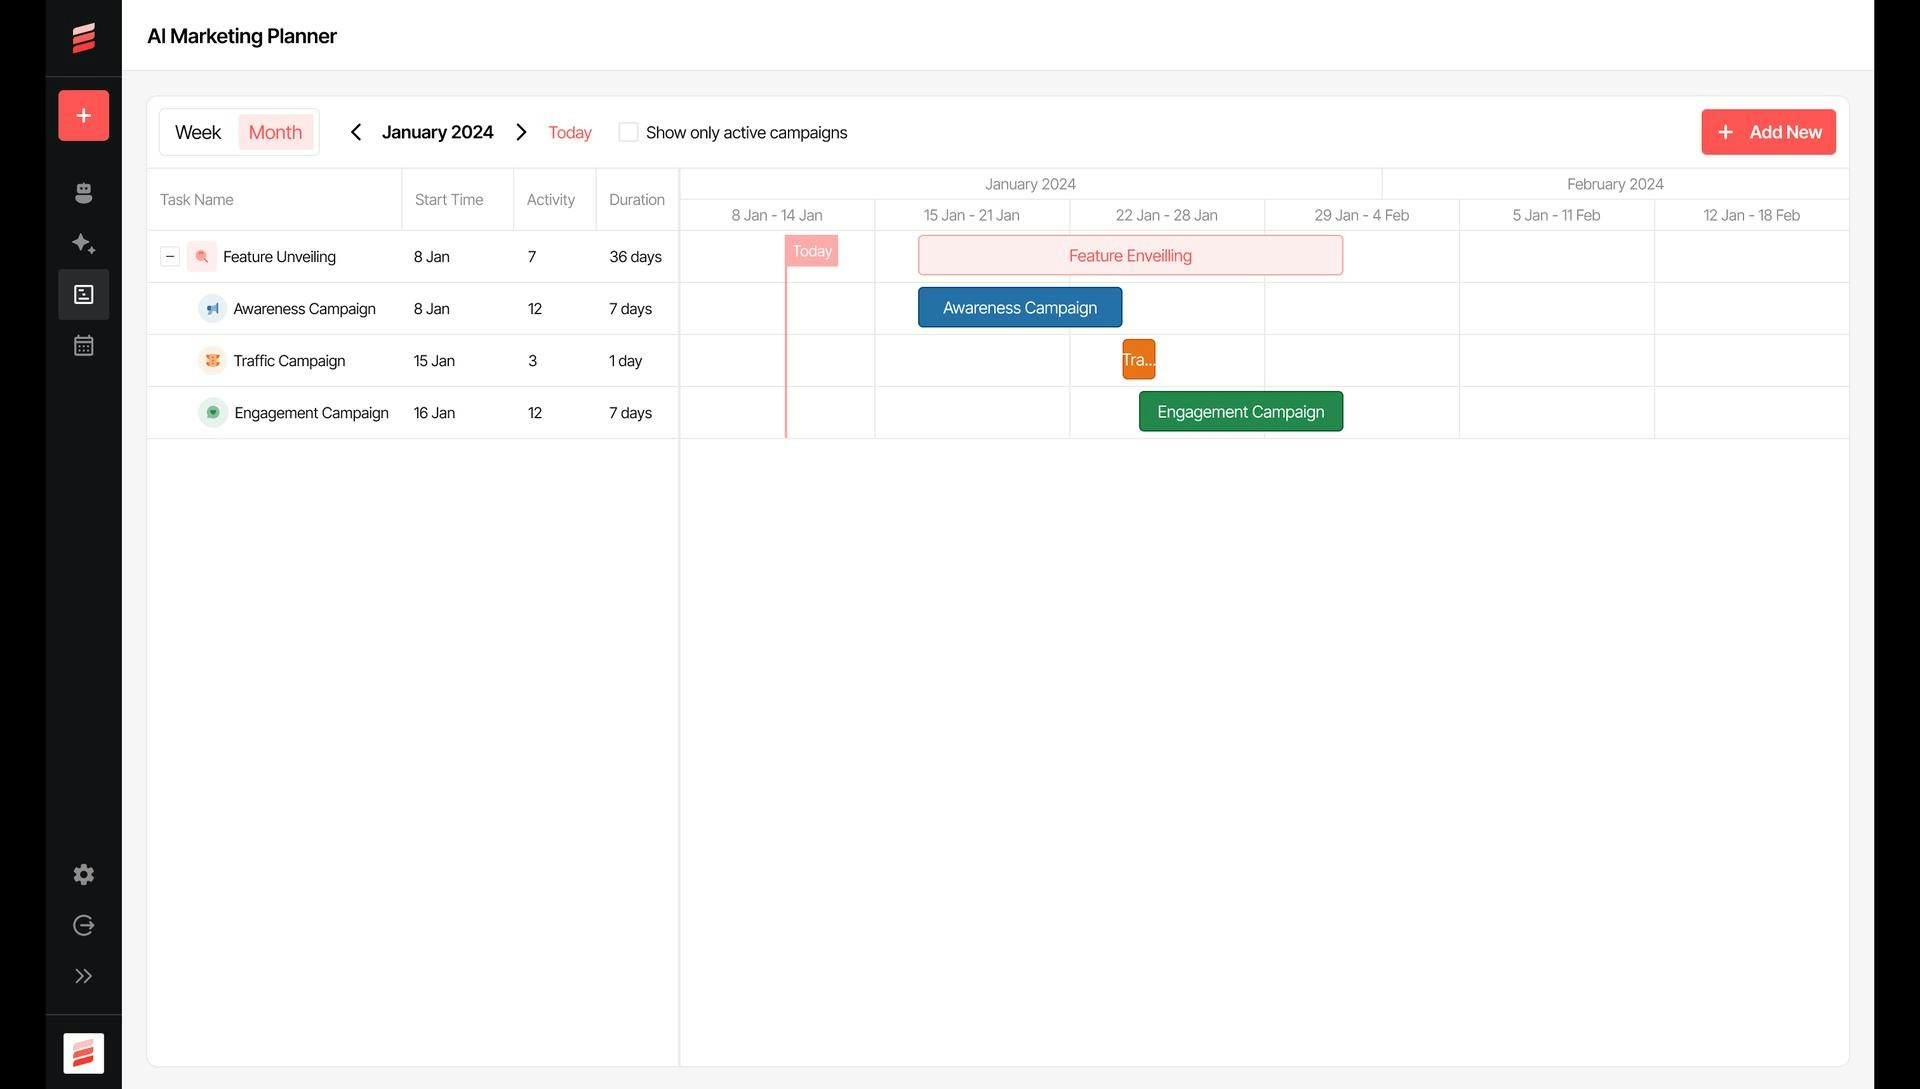Open the calendar icon in sidebar

83,346
